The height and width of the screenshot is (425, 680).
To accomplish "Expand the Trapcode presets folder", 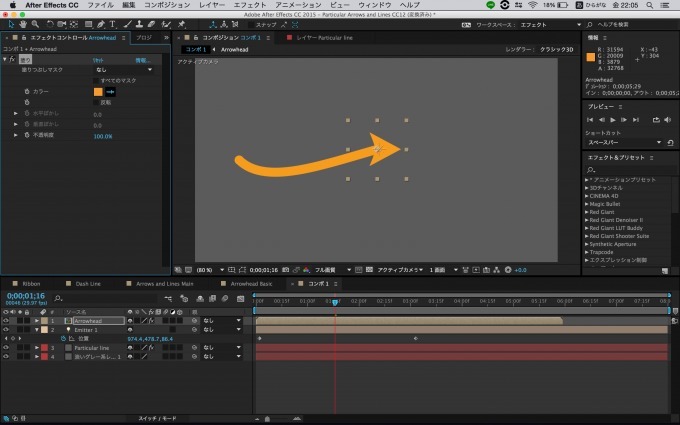I will [588, 251].
